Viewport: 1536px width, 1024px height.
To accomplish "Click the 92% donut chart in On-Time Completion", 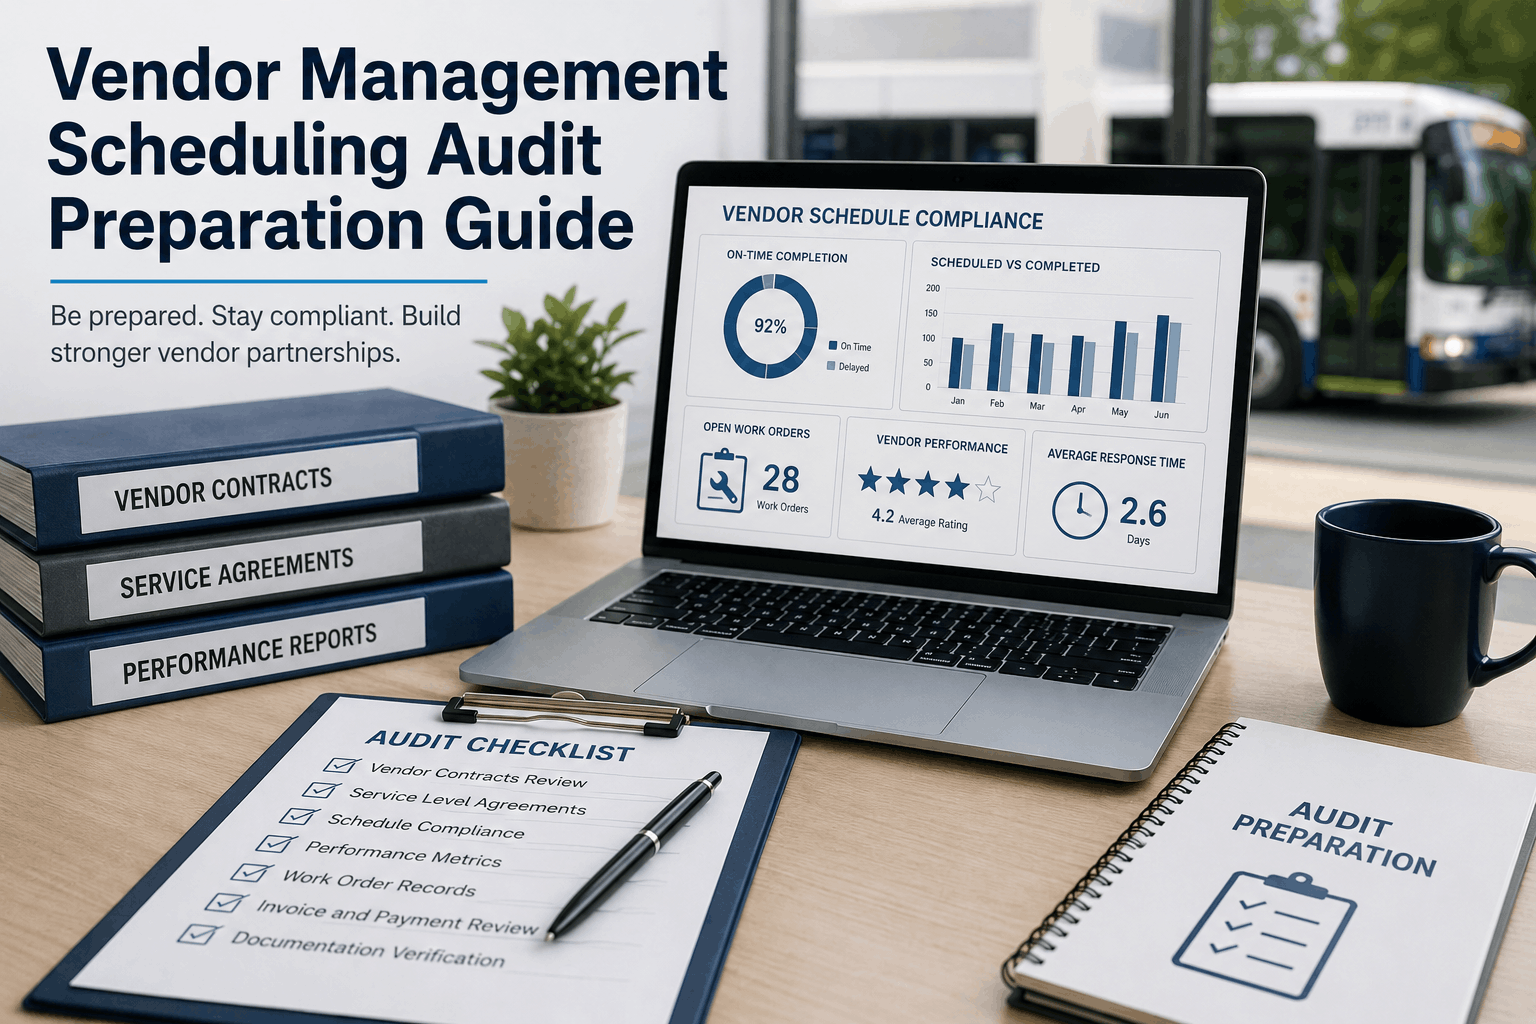I will pyautogui.click(x=770, y=327).
